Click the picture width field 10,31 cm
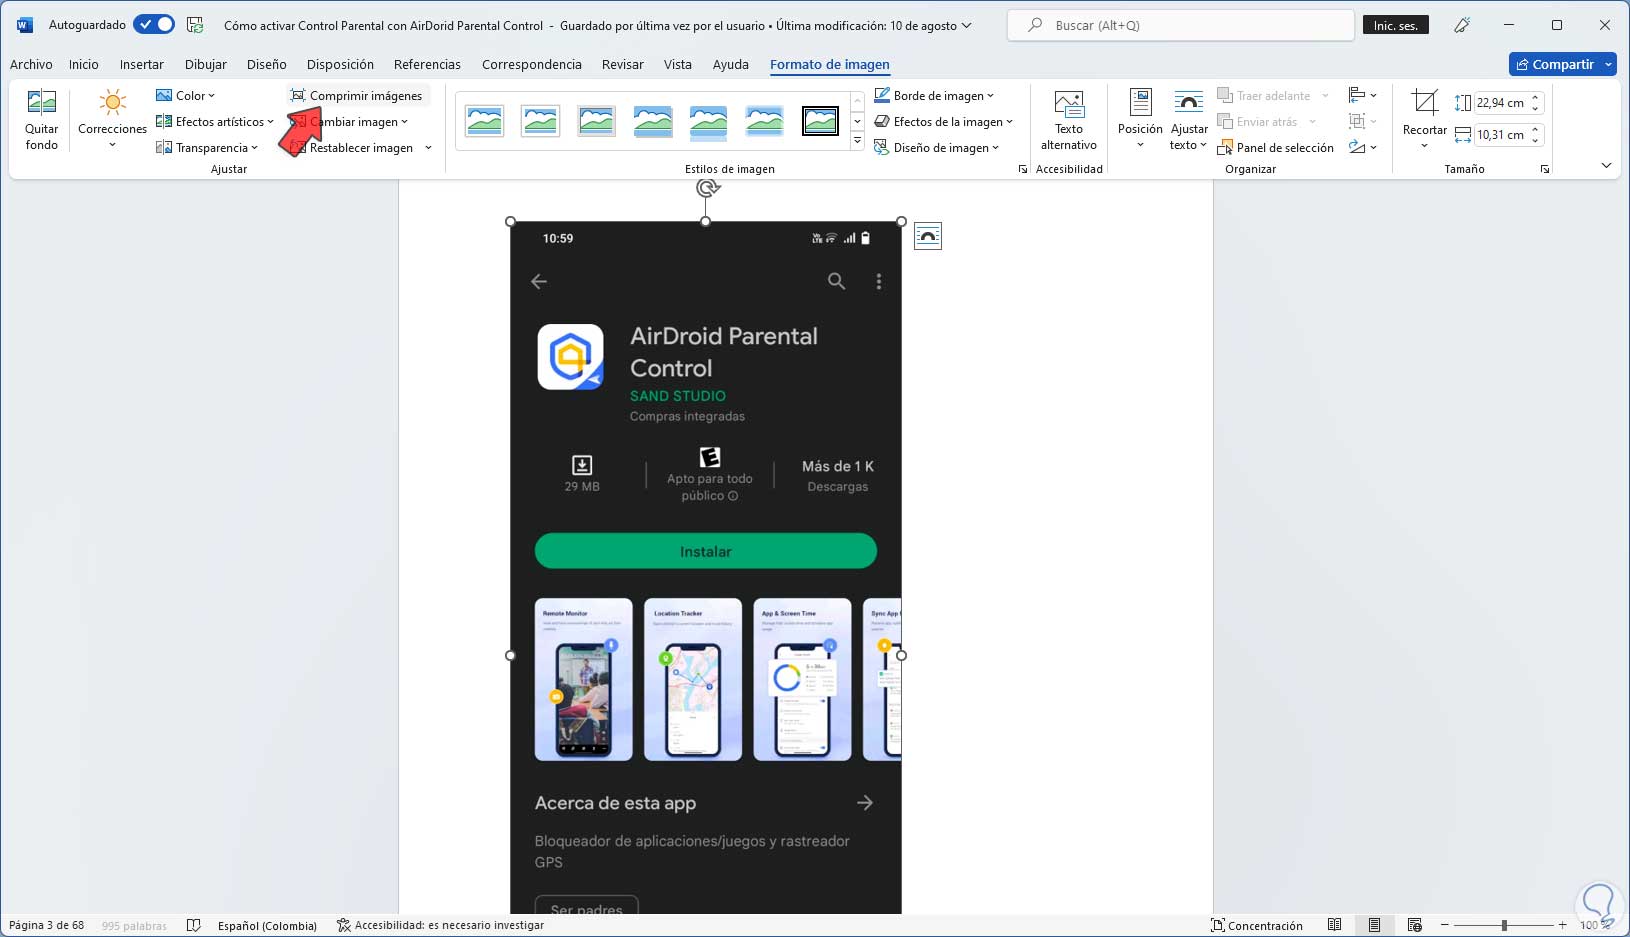 (x=1500, y=134)
